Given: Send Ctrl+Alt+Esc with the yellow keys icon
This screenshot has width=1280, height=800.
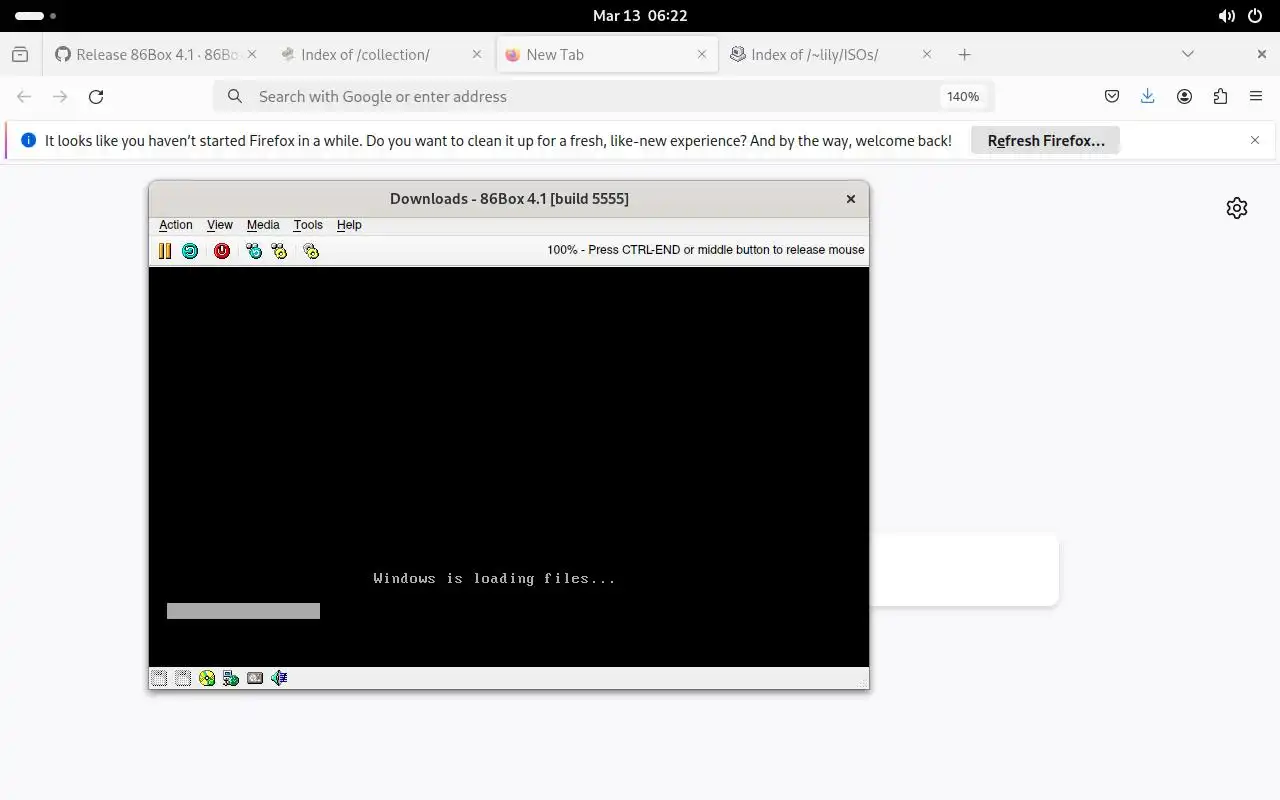Looking at the screenshot, I should pos(279,251).
